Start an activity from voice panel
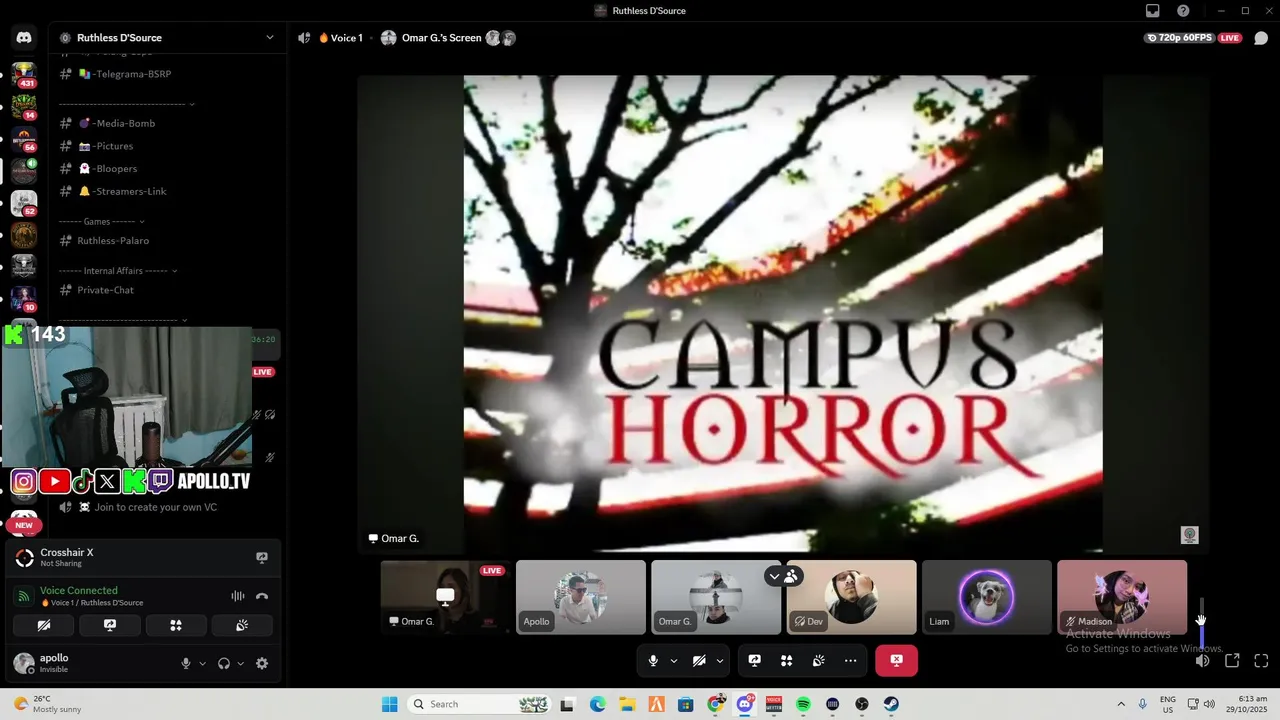The width and height of the screenshot is (1280, 720). click(x=176, y=625)
